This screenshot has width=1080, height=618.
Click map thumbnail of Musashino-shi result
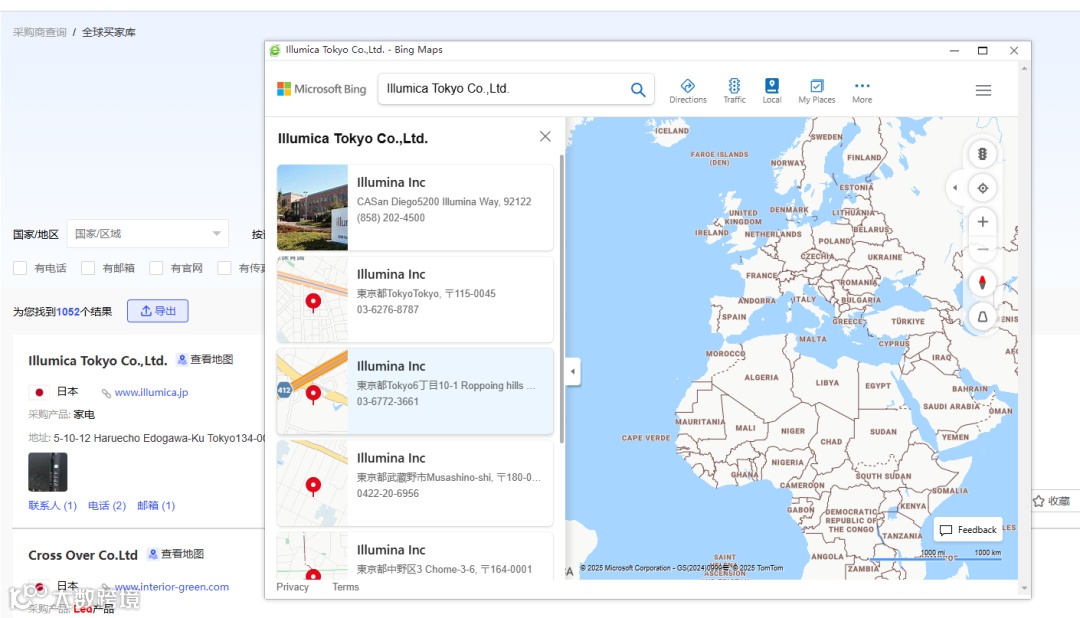point(312,483)
